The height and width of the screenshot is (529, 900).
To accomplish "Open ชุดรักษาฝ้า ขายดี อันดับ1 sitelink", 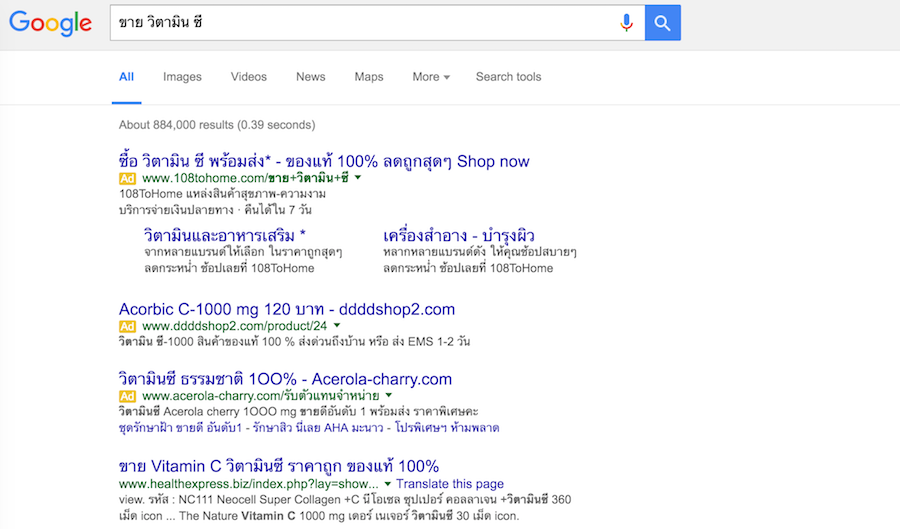I will click(180, 428).
